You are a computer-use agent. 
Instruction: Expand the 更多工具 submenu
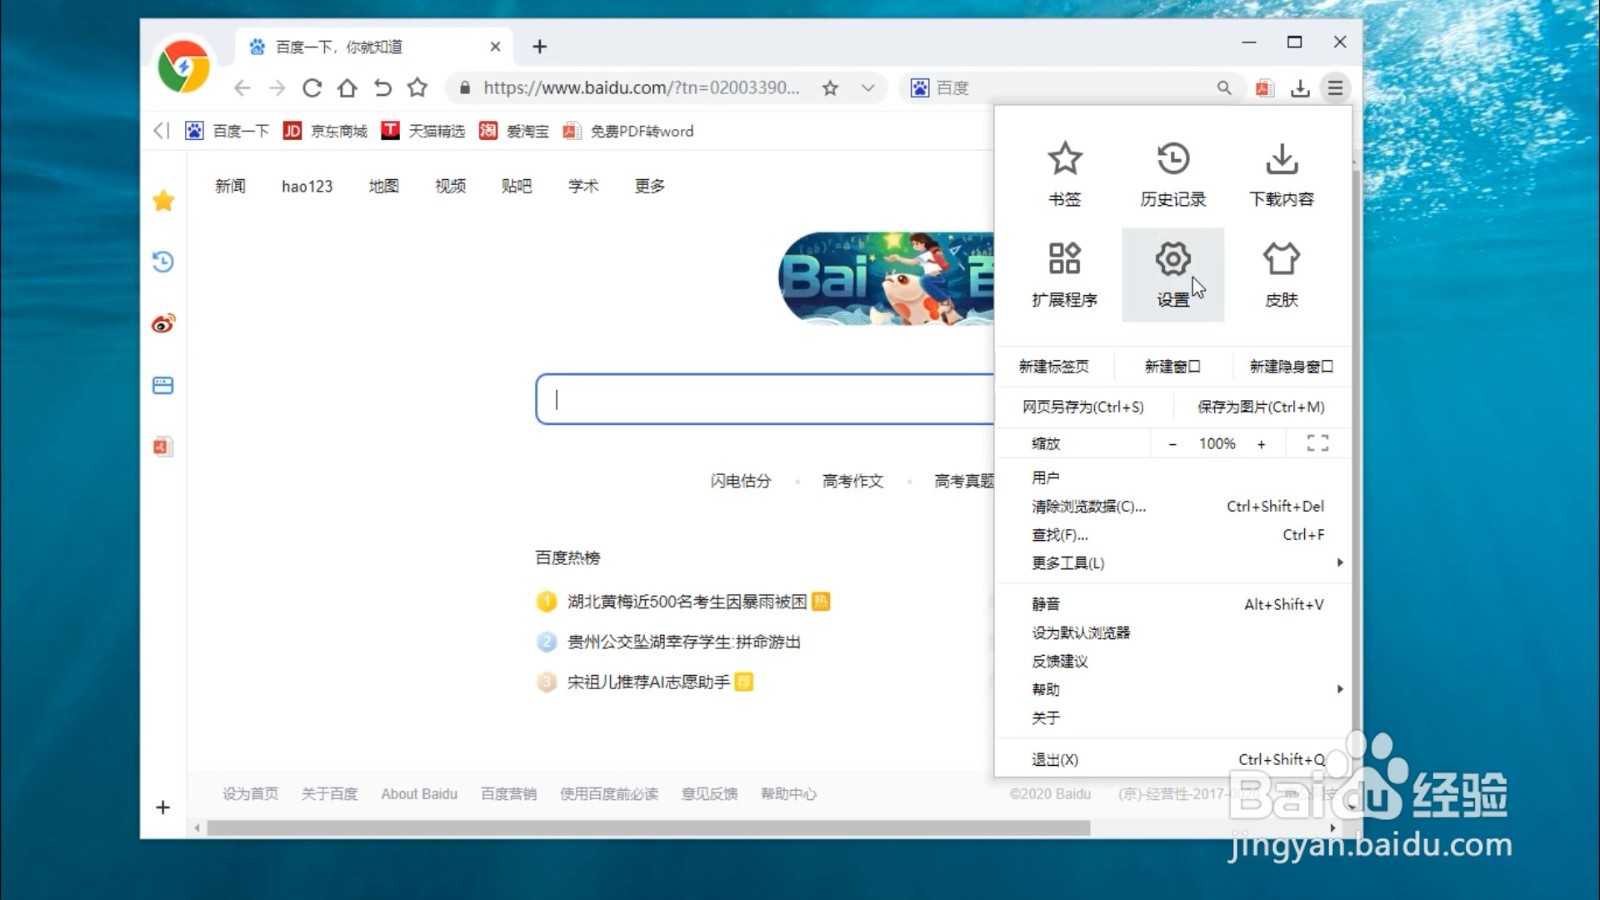[x=1066, y=562]
